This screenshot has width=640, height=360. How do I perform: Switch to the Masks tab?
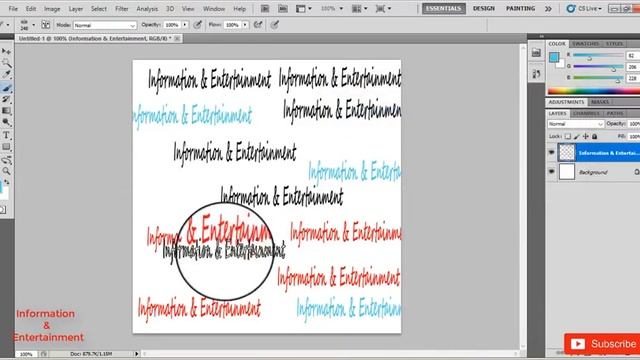click(600, 102)
